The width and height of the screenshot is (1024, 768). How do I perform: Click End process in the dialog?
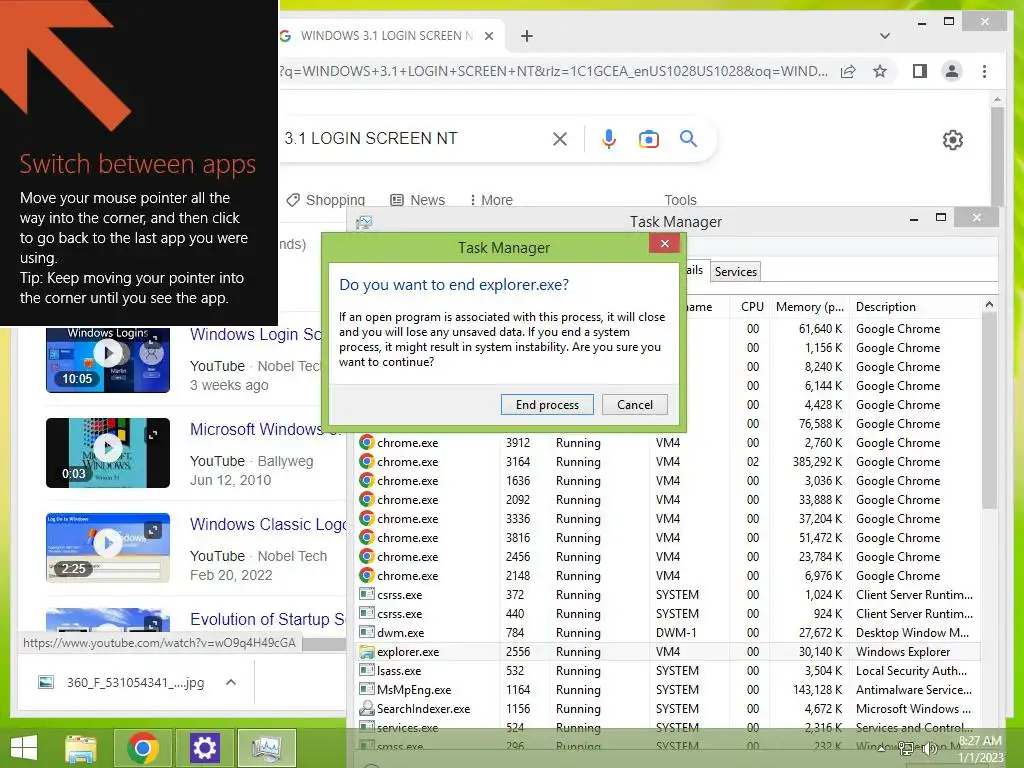click(547, 405)
